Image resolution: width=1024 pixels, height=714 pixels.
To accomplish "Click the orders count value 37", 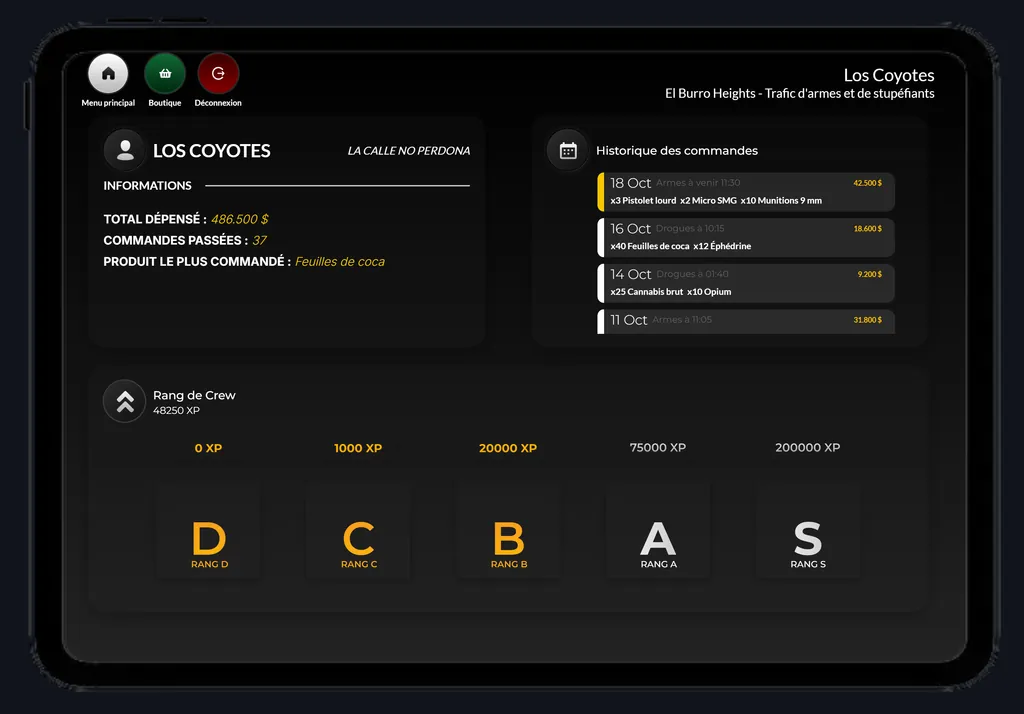I will pyautogui.click(x=260, y=240).
